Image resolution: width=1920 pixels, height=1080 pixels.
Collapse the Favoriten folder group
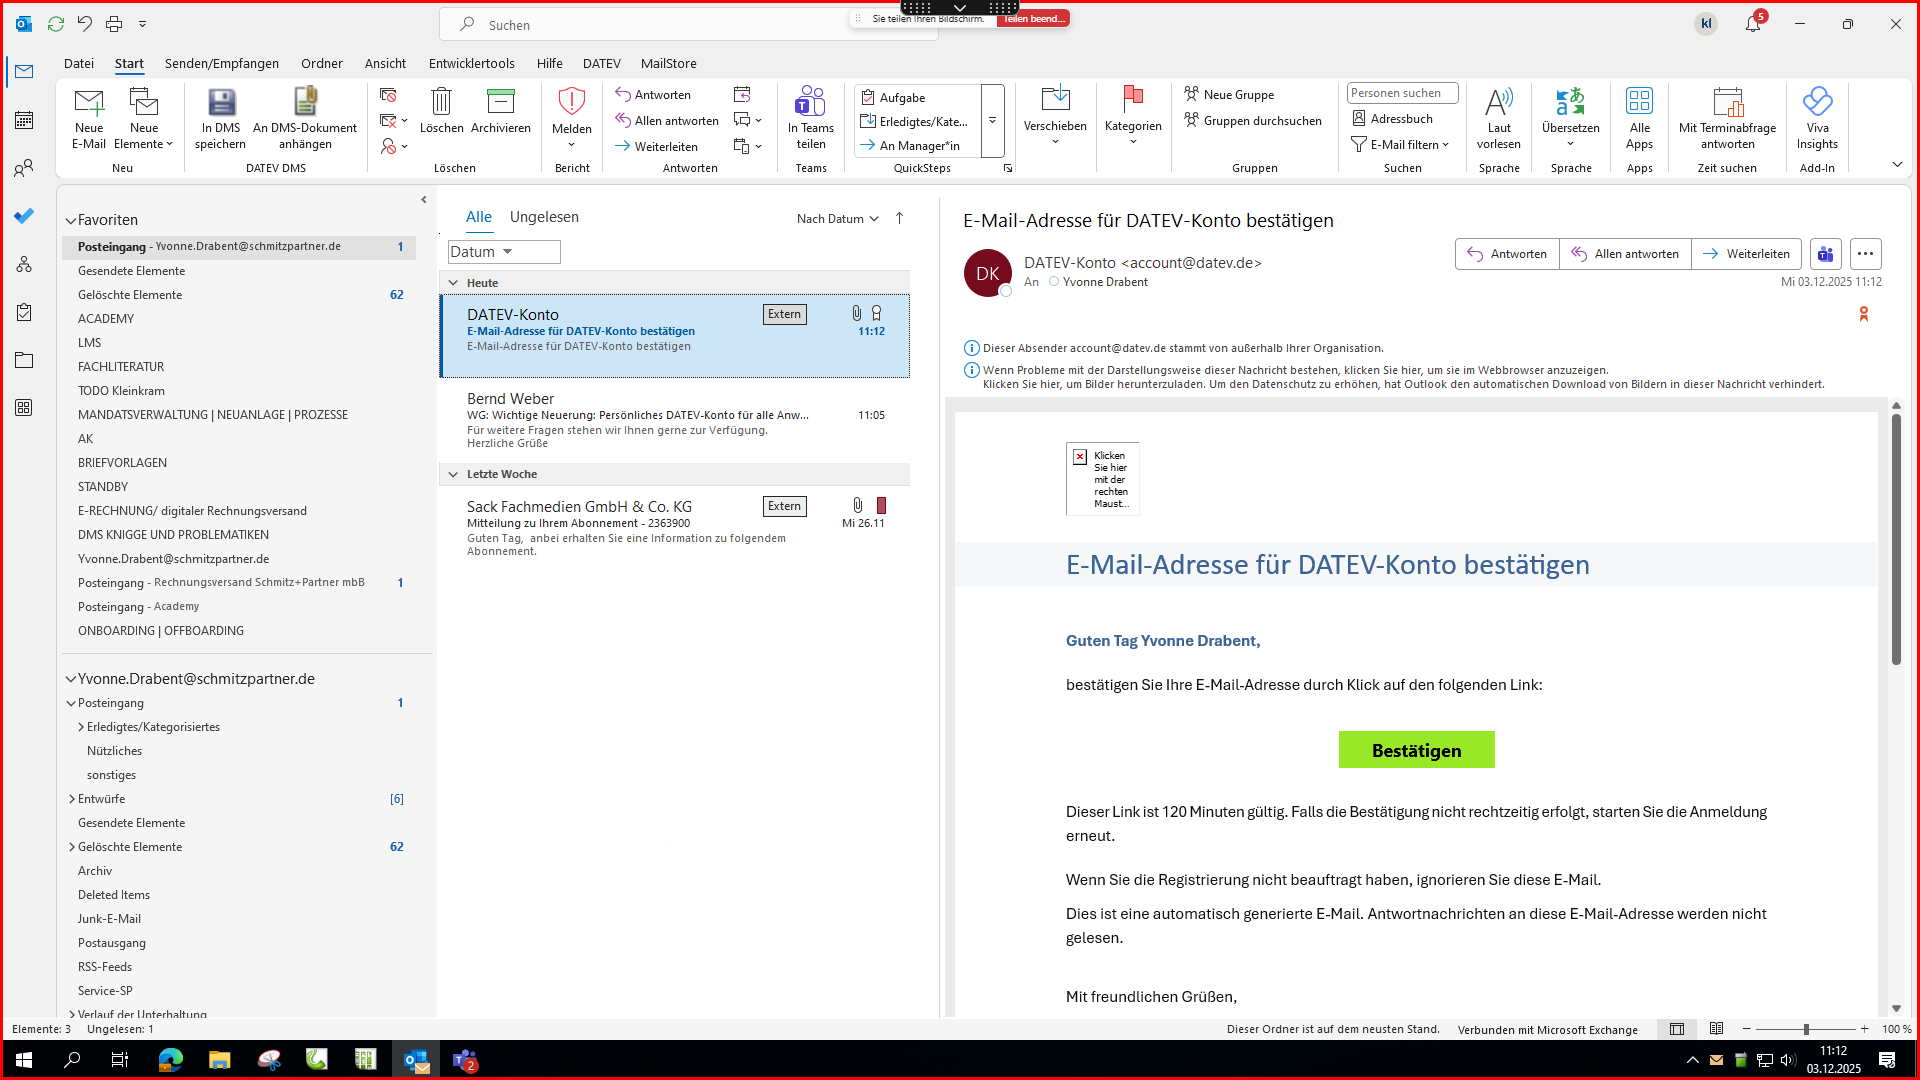(x=71, y=220)
